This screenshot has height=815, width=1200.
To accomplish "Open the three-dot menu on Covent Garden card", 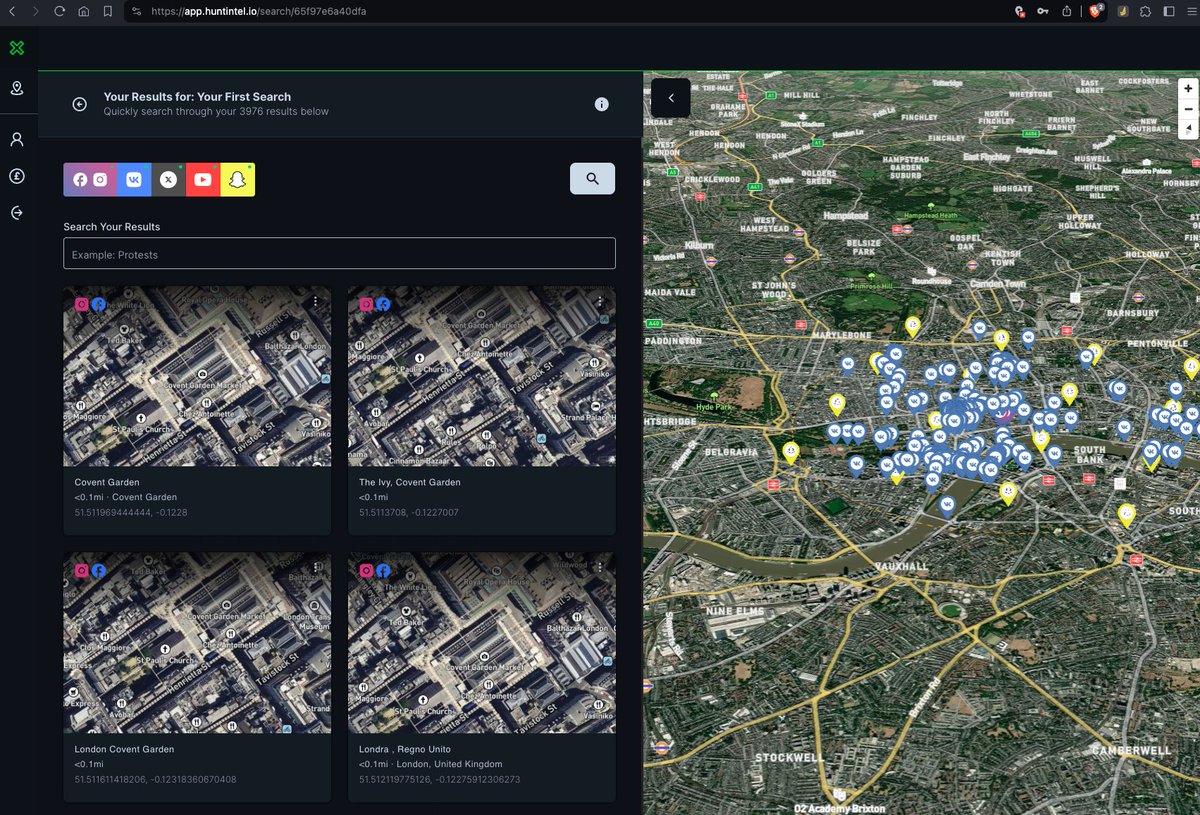I will click(316, 301).
